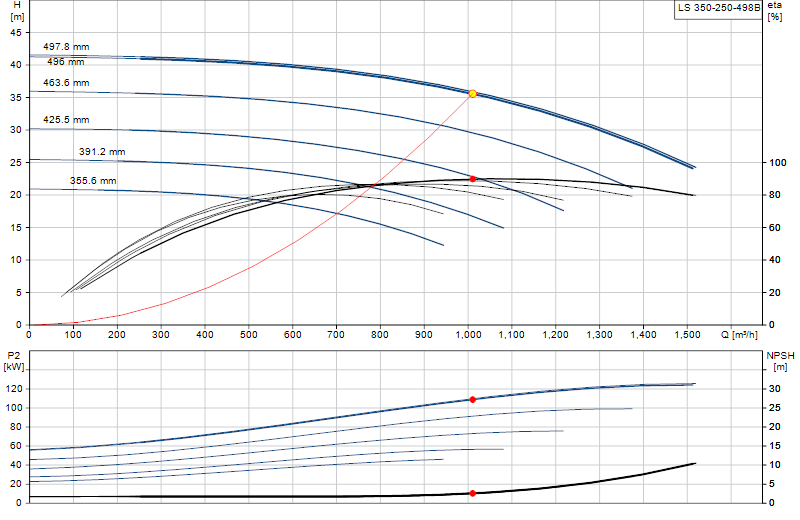The width and height of the screenshot is (800, 520).
Task: Click the NPSH [m] axis label
Action: point(780,361)
